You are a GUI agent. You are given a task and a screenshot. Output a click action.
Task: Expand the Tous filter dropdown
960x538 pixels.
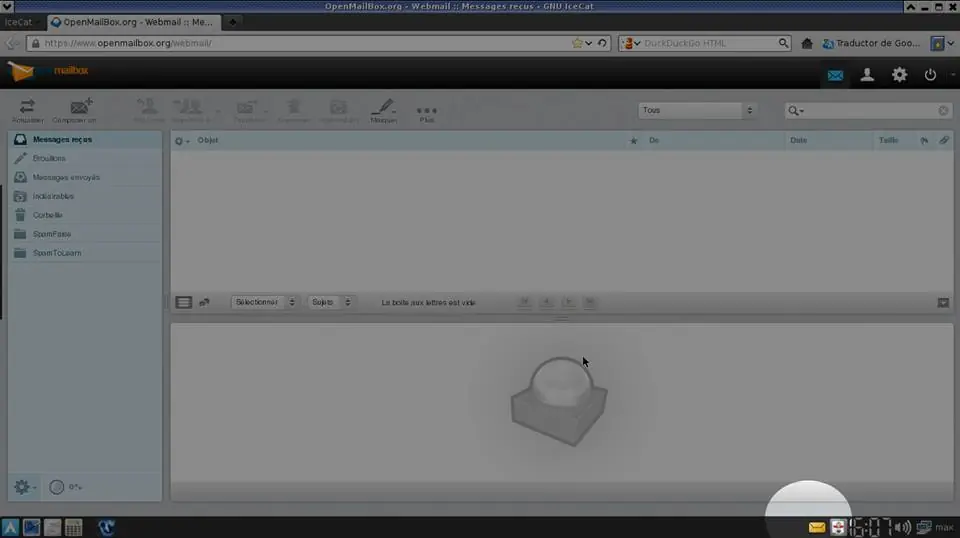coord(696,110)
